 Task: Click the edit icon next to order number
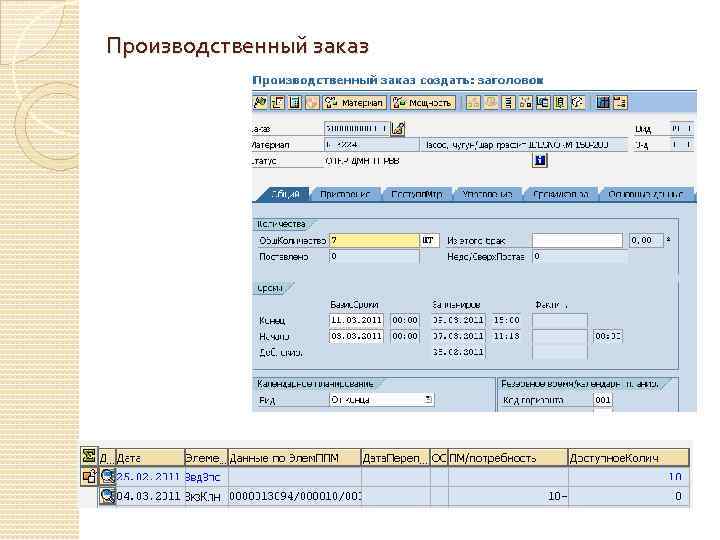398,129
